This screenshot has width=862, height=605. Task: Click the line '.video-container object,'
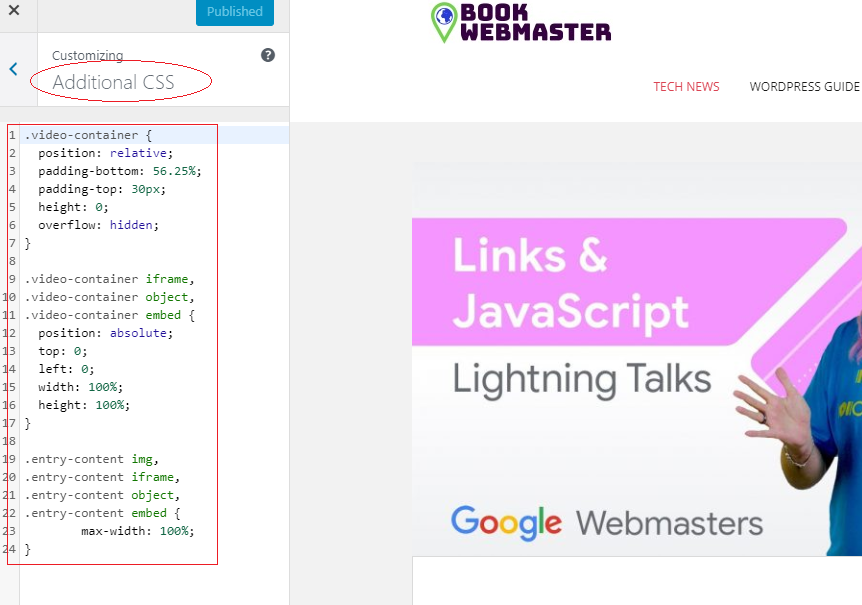click(109, 297)
